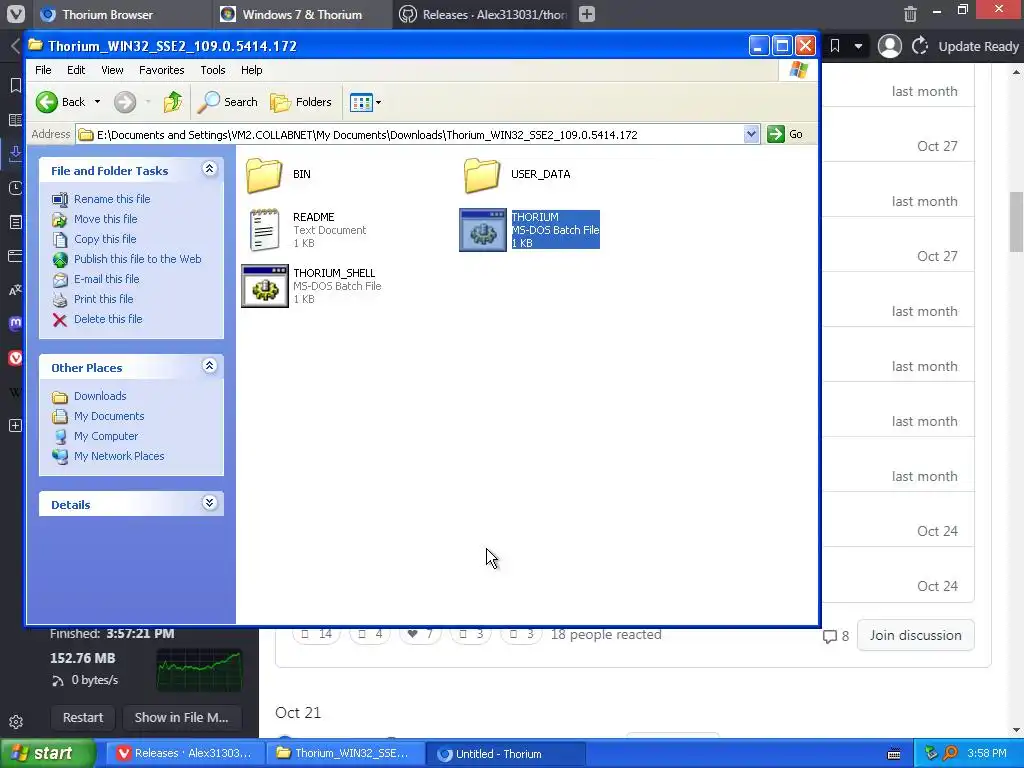Screen dimensions: 1024x768
Task: Toggle the Folders pane button
Action: pyautogui.click(x=301, y=102)
